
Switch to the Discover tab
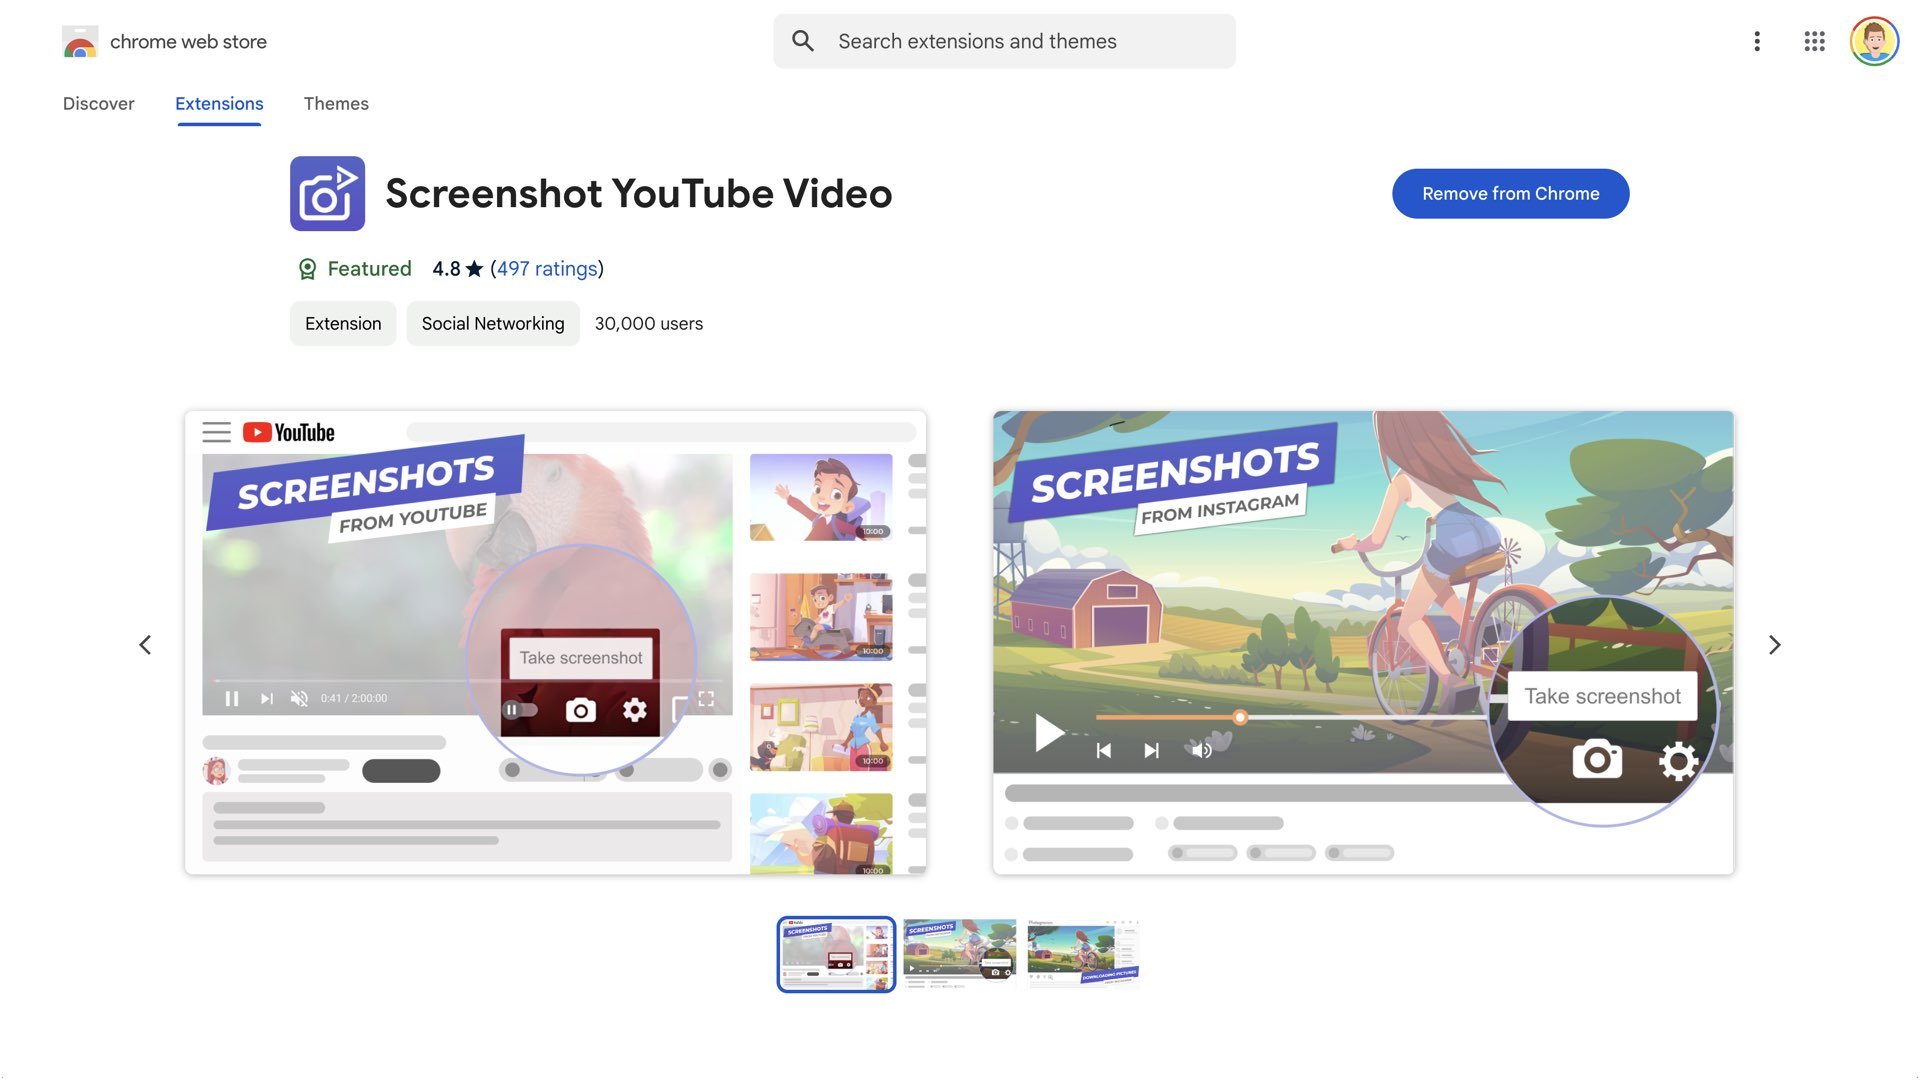click(98, 104)
